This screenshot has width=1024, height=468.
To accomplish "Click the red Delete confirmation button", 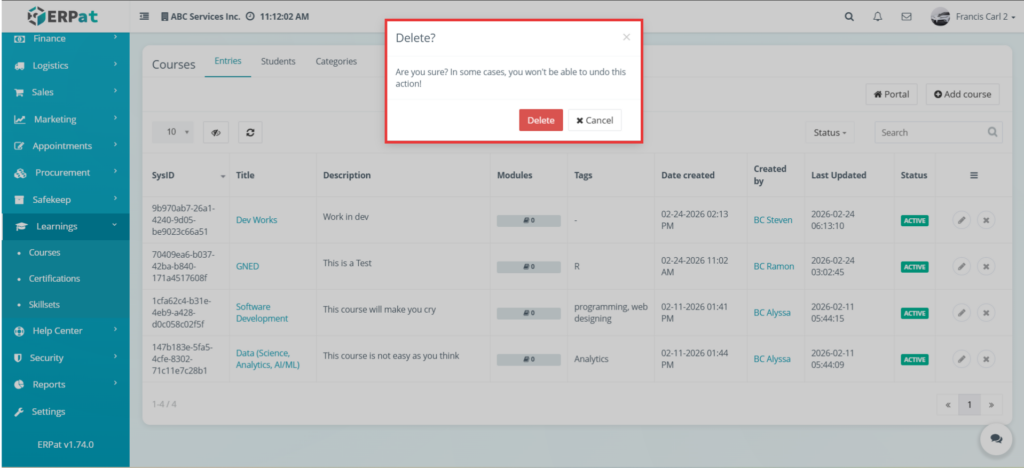I will click(x=540, y=120).
